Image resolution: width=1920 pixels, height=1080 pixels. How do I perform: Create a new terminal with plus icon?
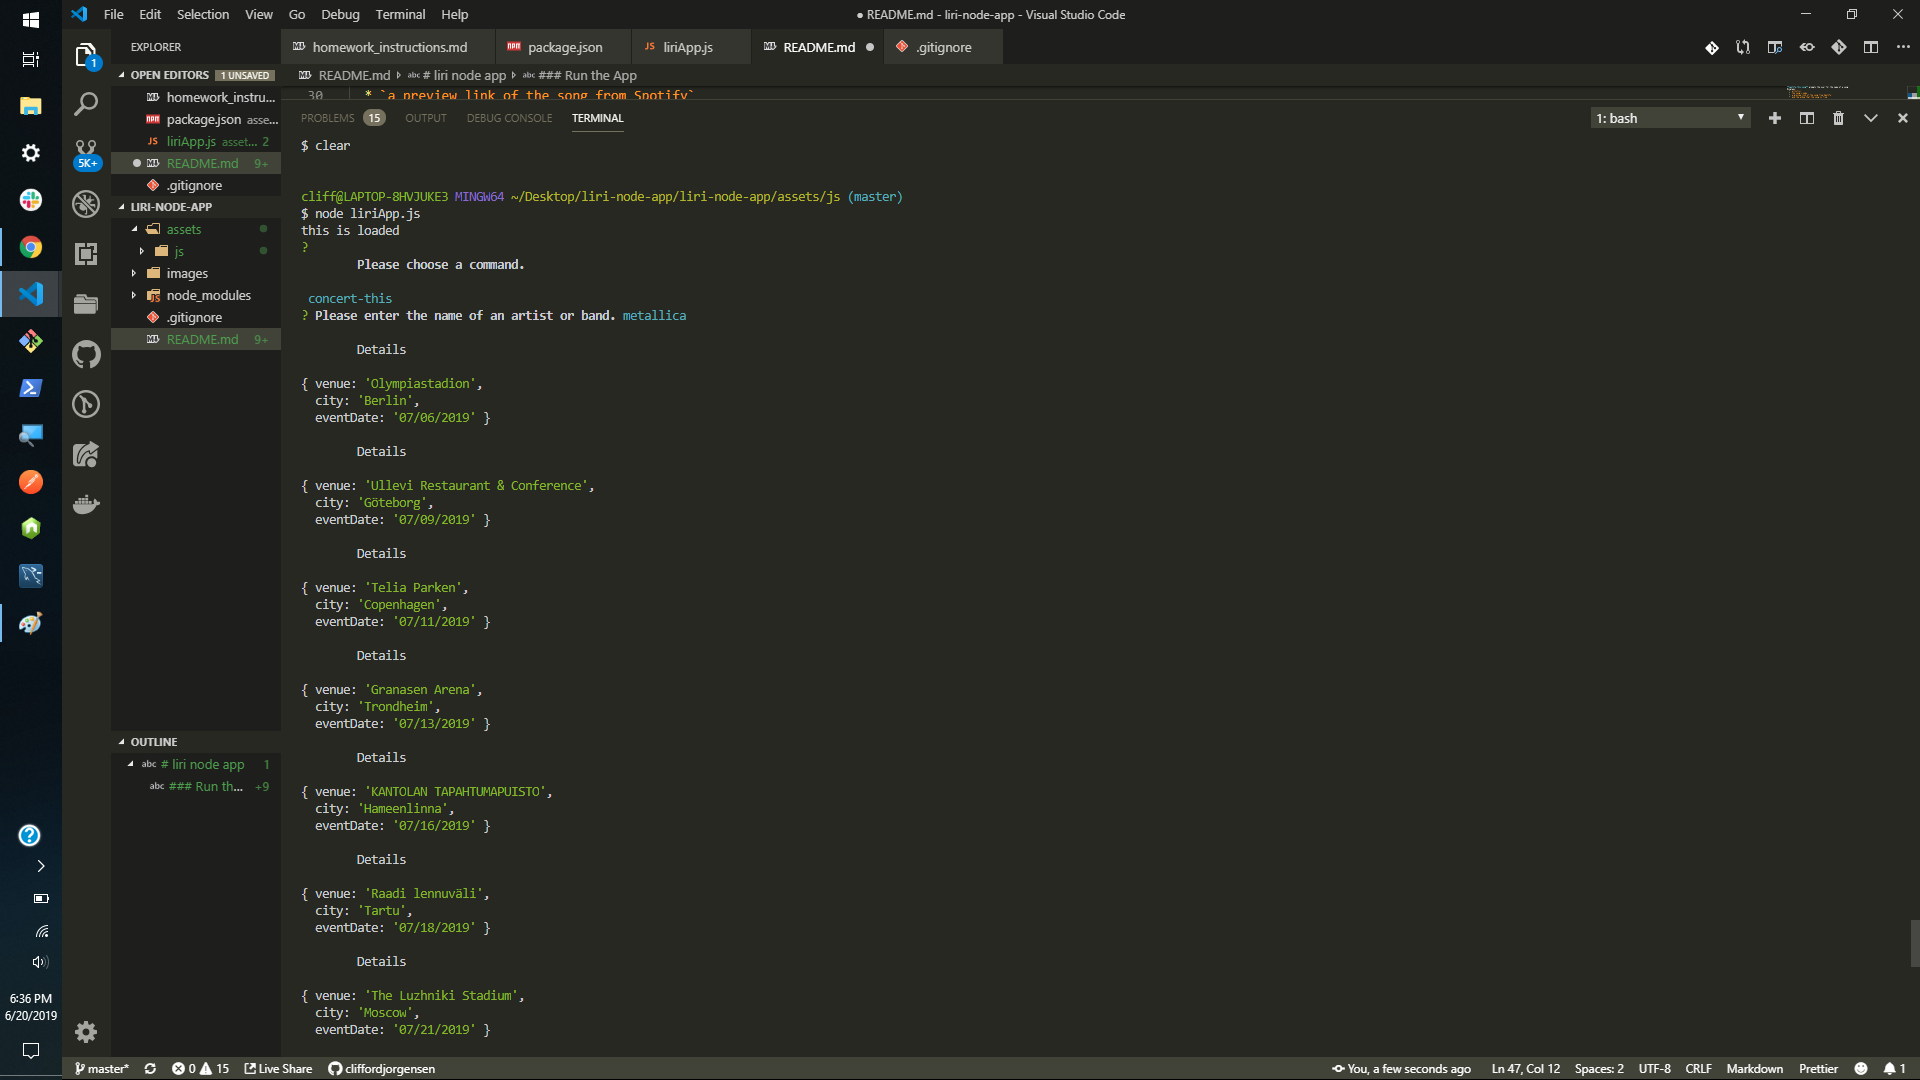coord(1775,118)
